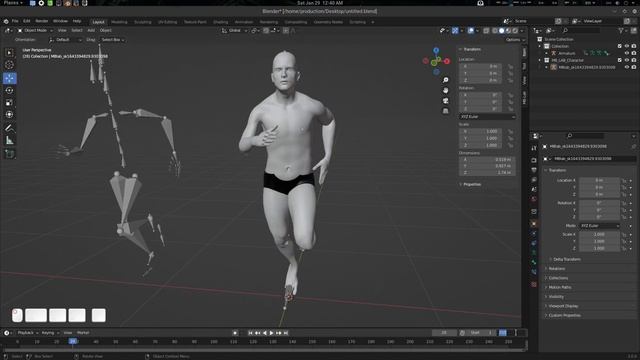Toggle camera view in the viewport
Screen dimensions: 640x360
446,100
